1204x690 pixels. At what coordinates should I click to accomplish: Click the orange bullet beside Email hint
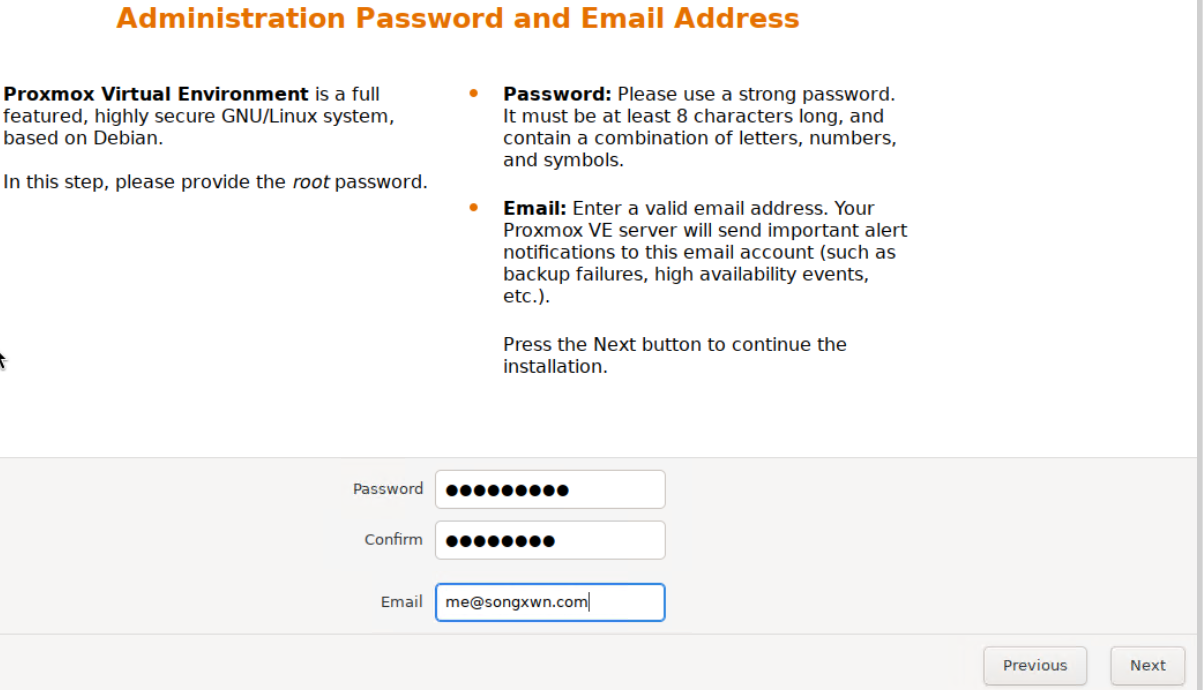(474, 208)
